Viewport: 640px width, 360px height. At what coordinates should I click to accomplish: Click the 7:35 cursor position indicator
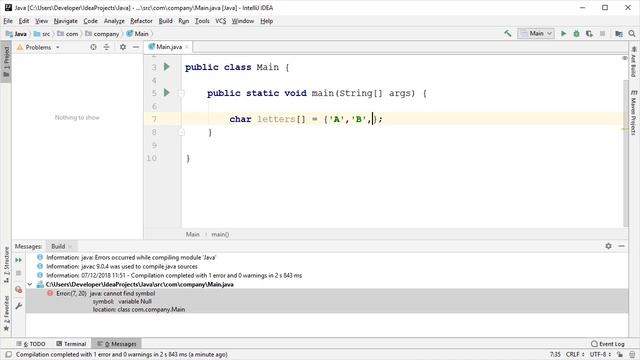pos(555,354)
